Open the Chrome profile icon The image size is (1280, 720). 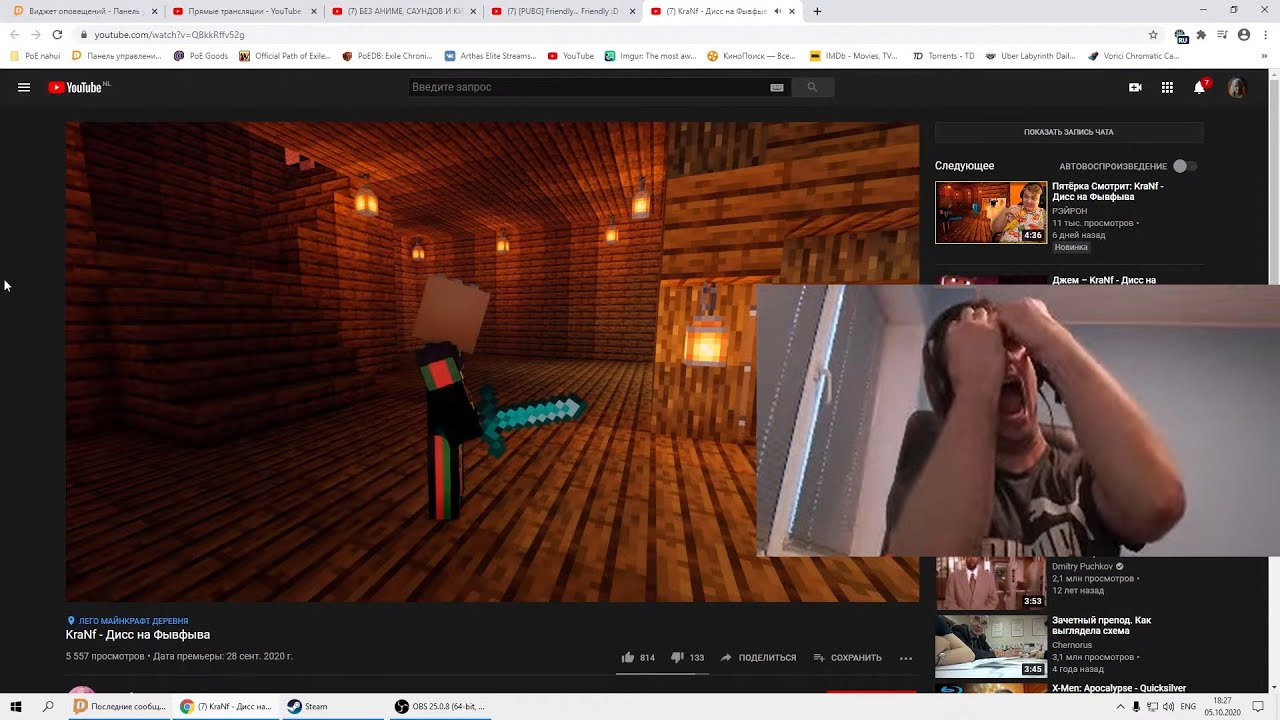tap(1244, 34)
